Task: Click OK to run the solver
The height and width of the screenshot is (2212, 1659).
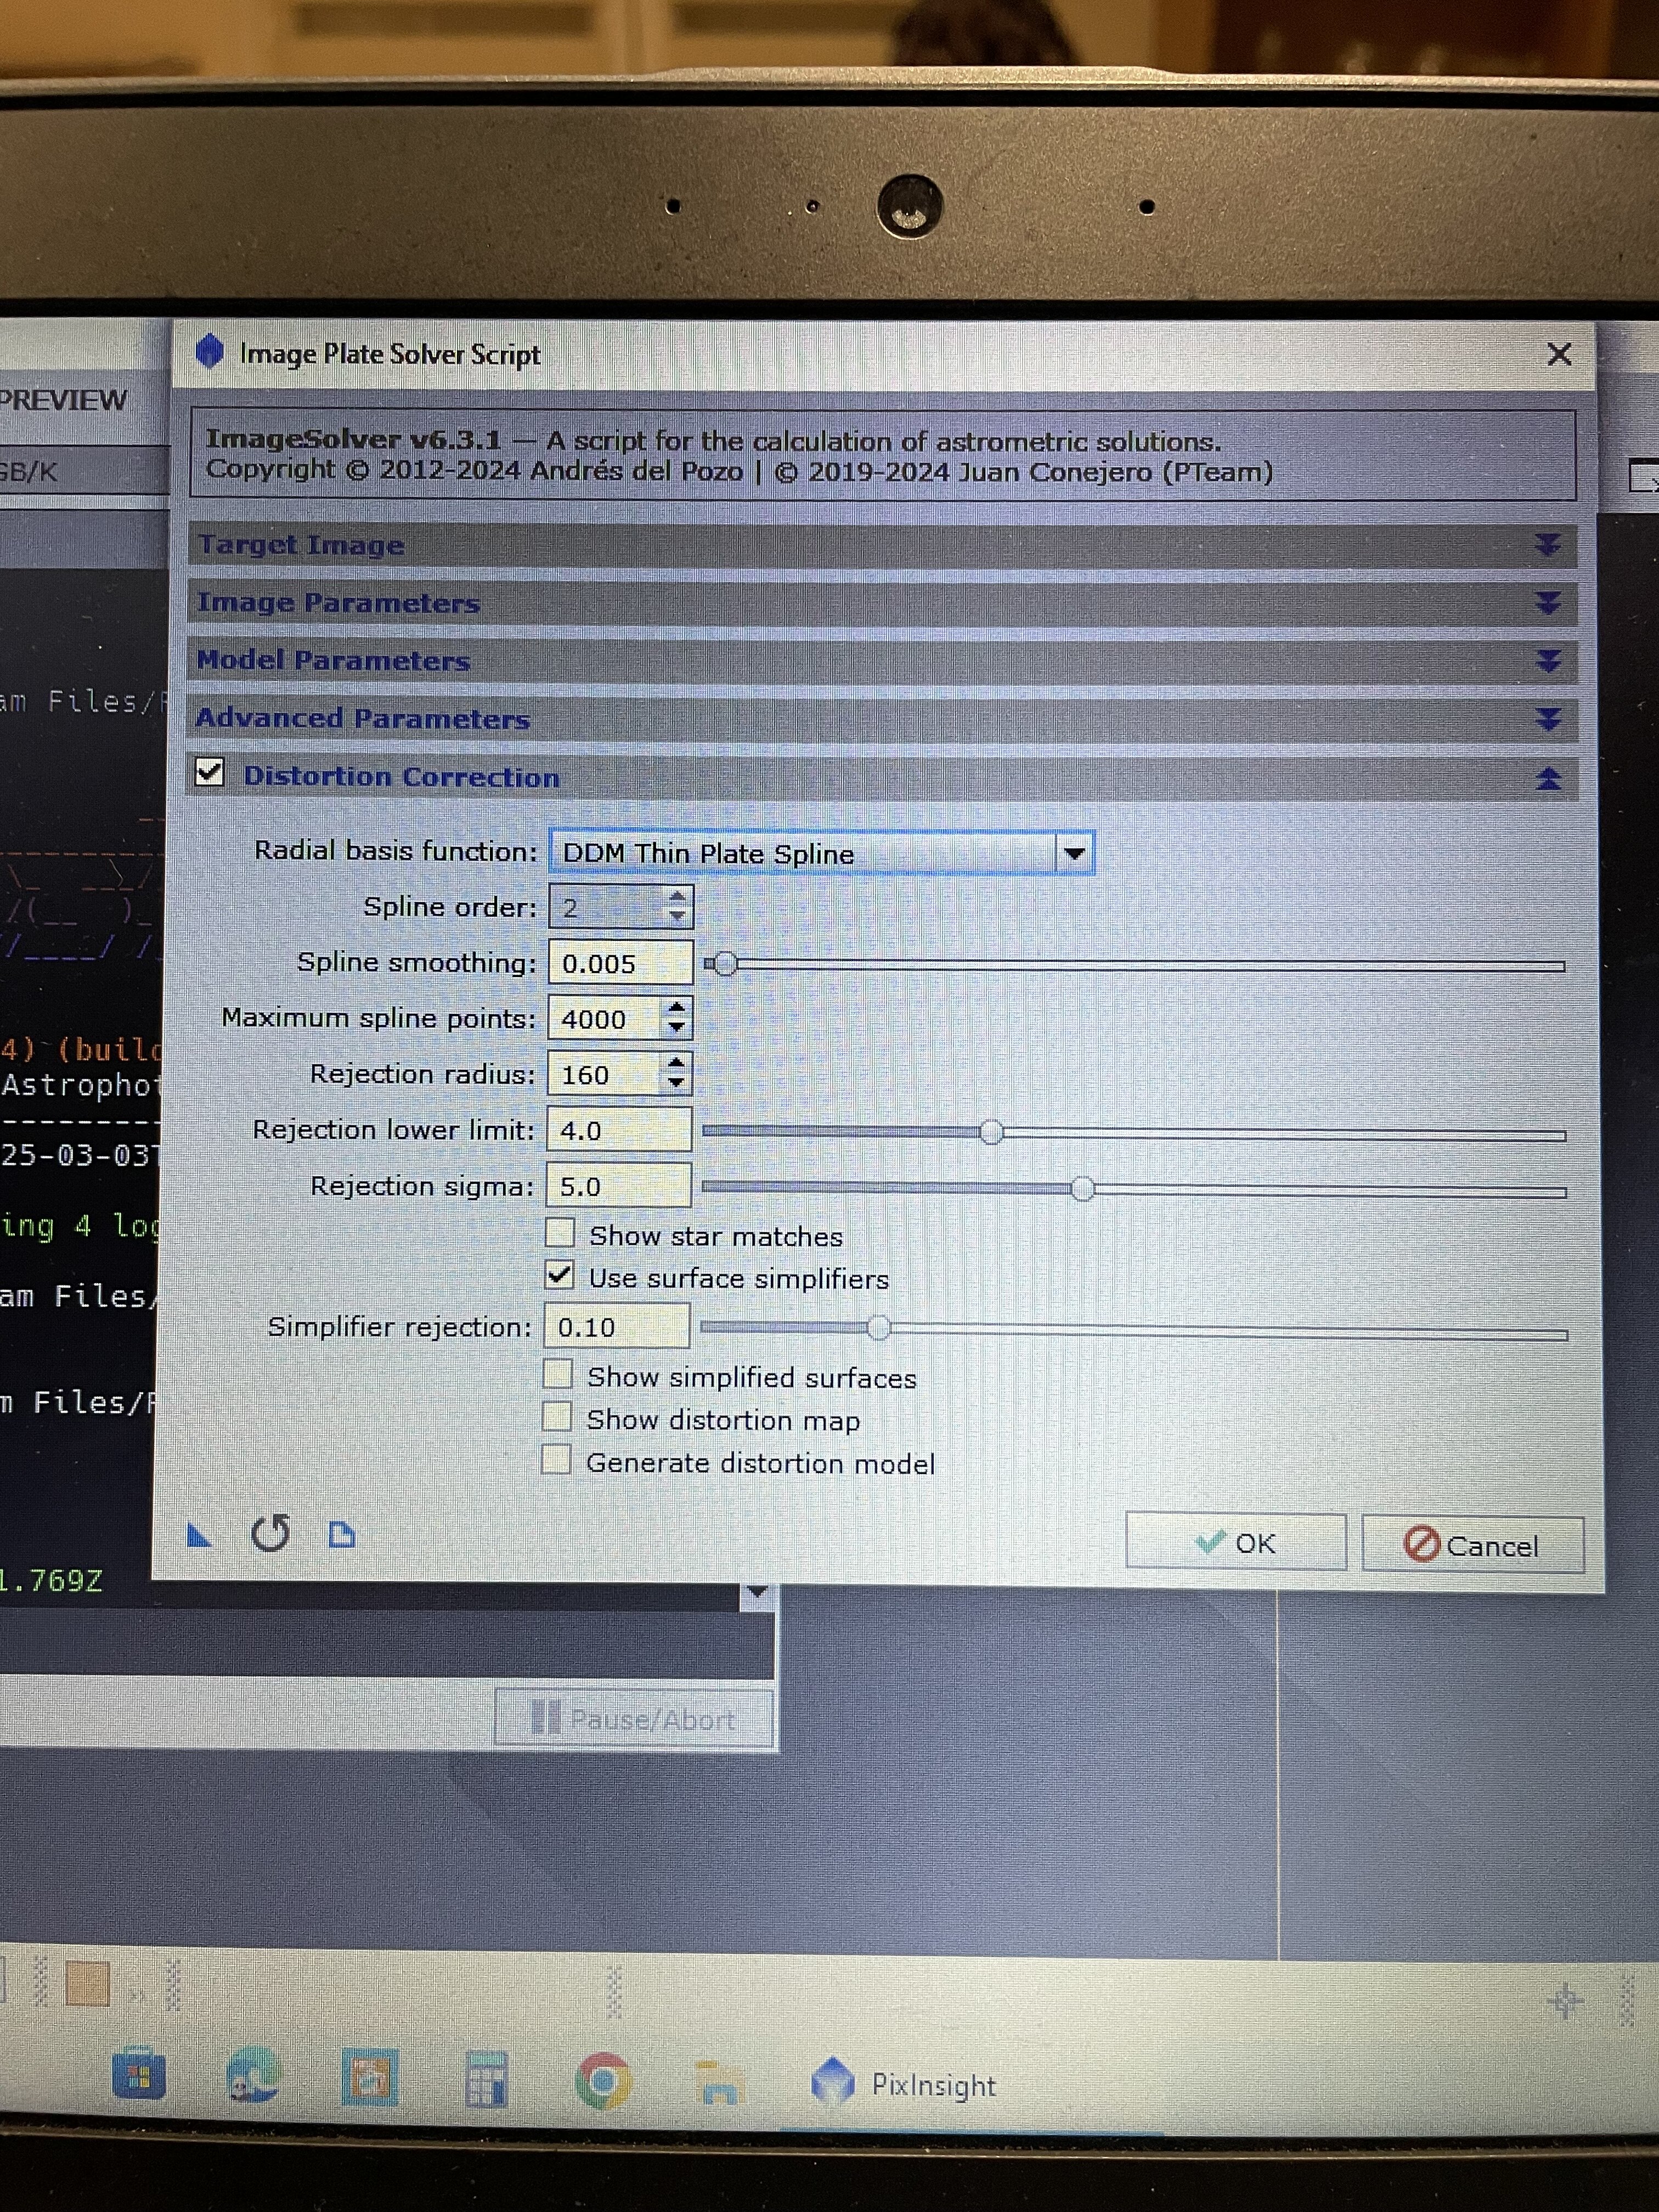Action: pyautogui.click(x=1235, y=1542)
